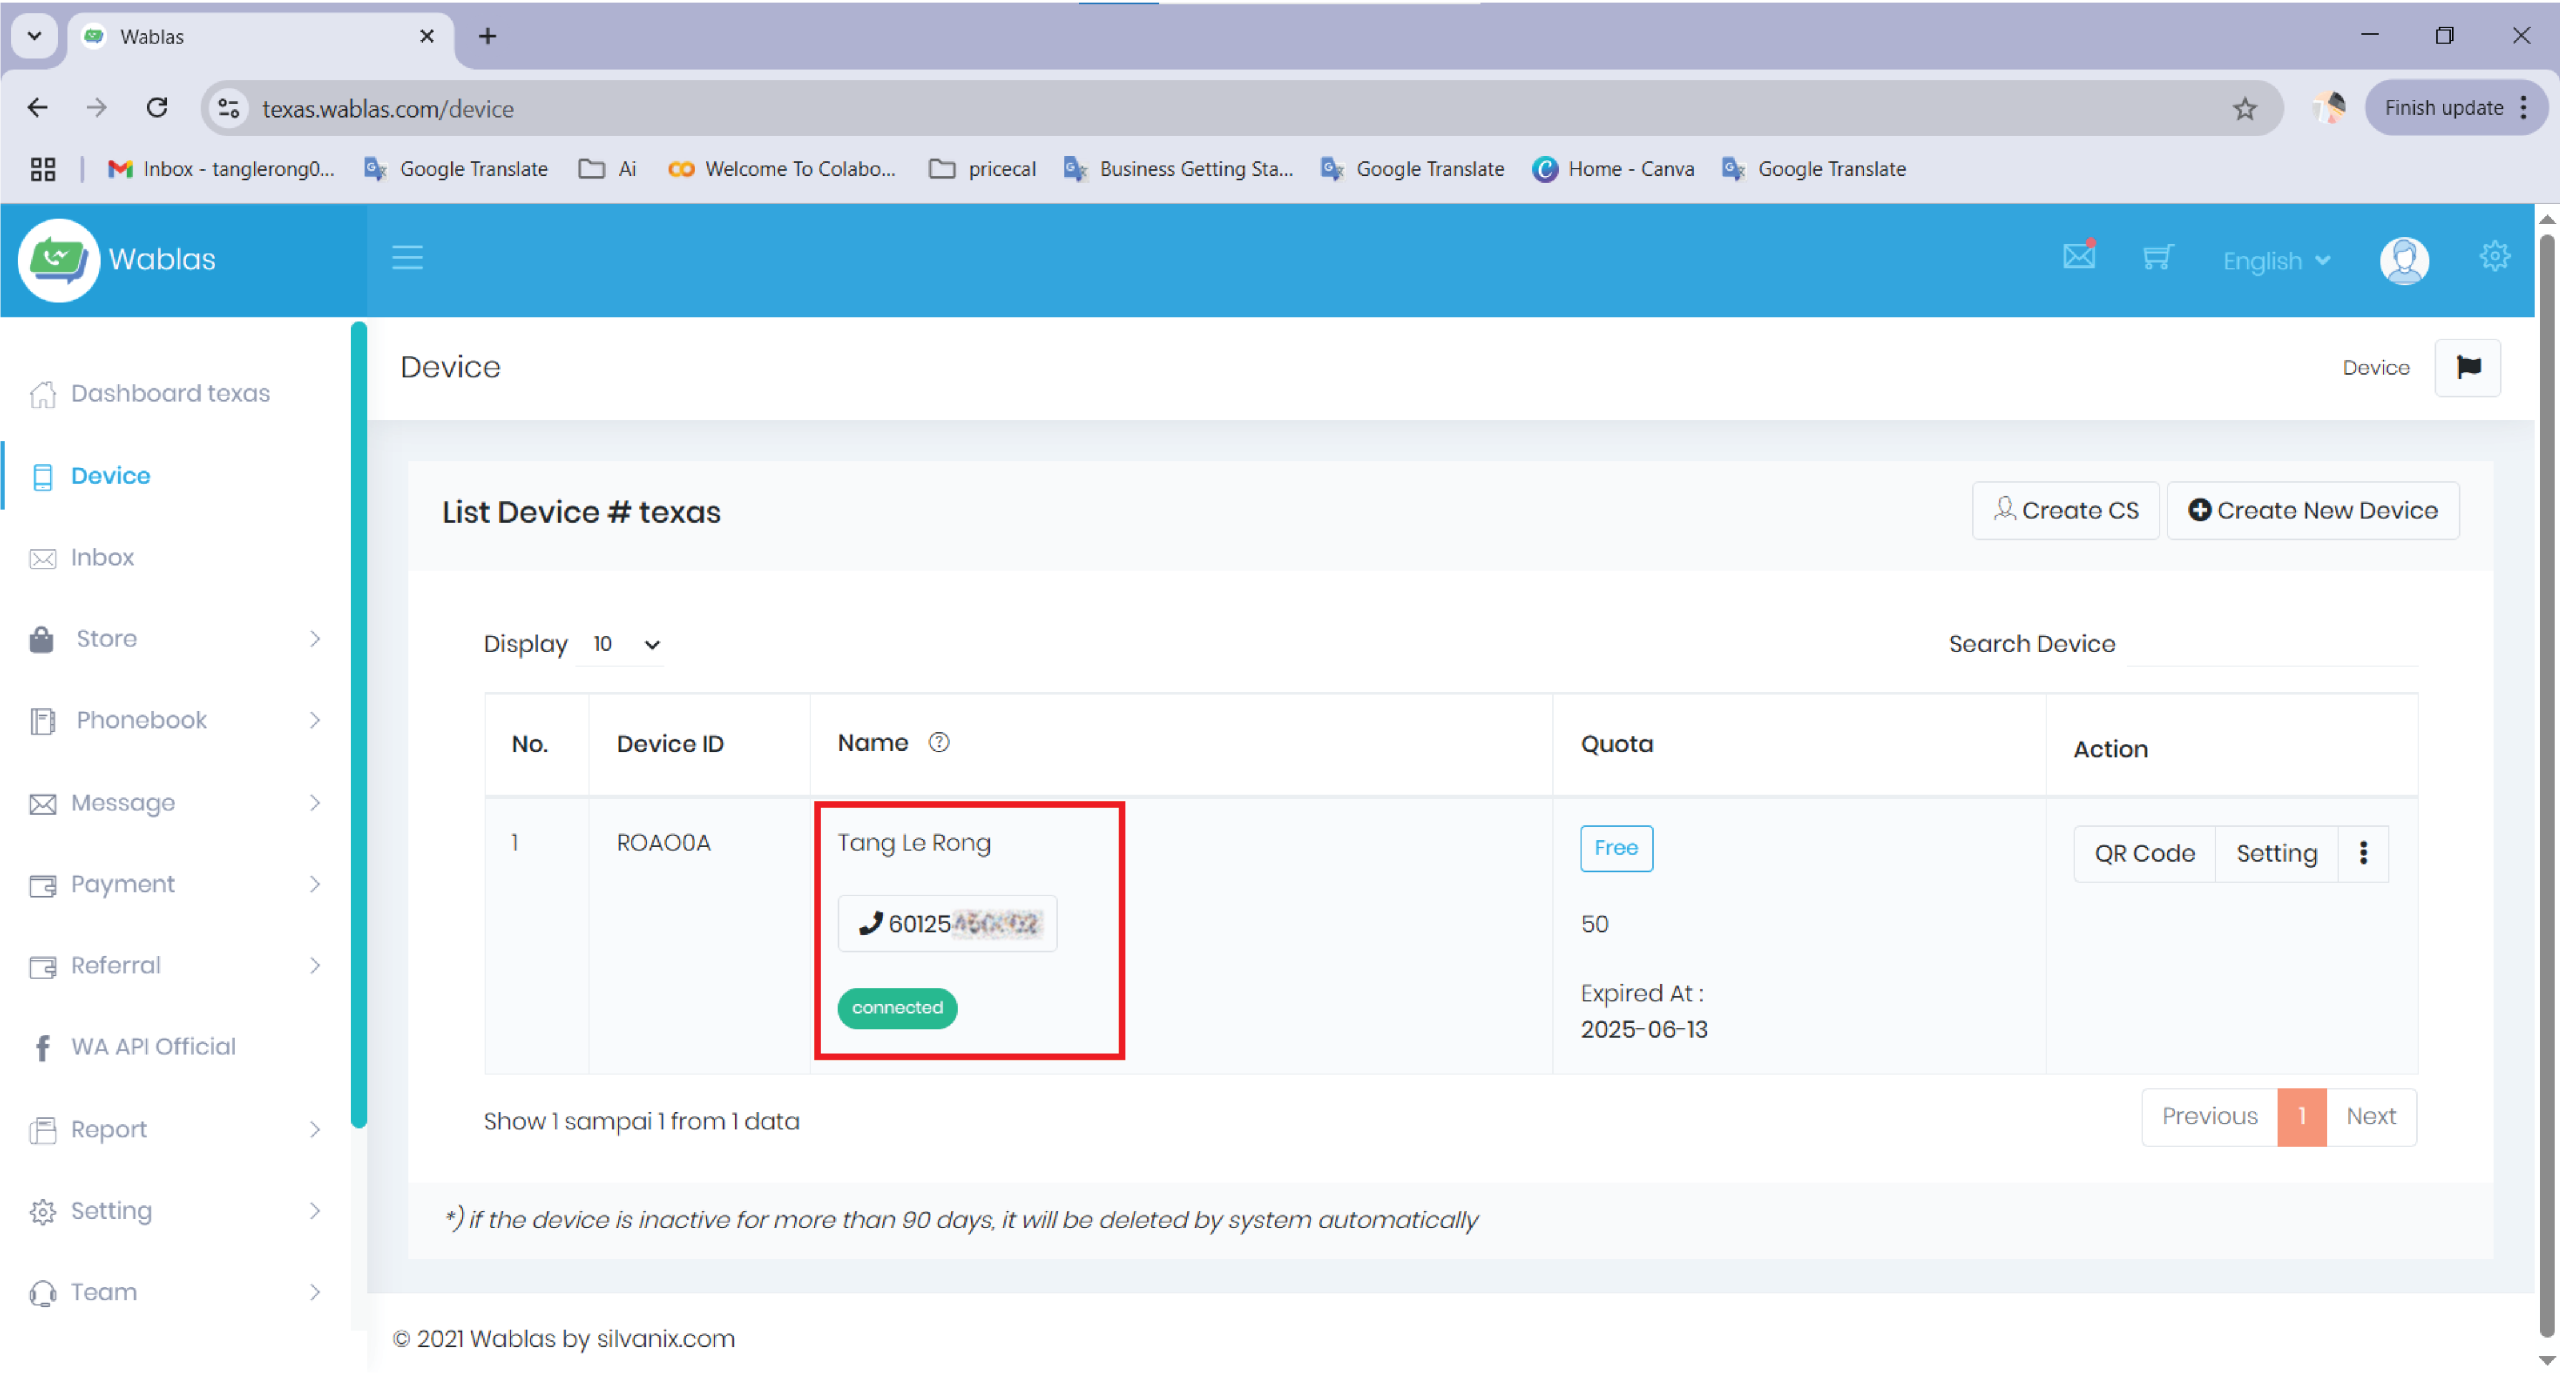Screen dimensions: 2560x1375
Task: Click the Create CS button
Action: [2066, 510]
